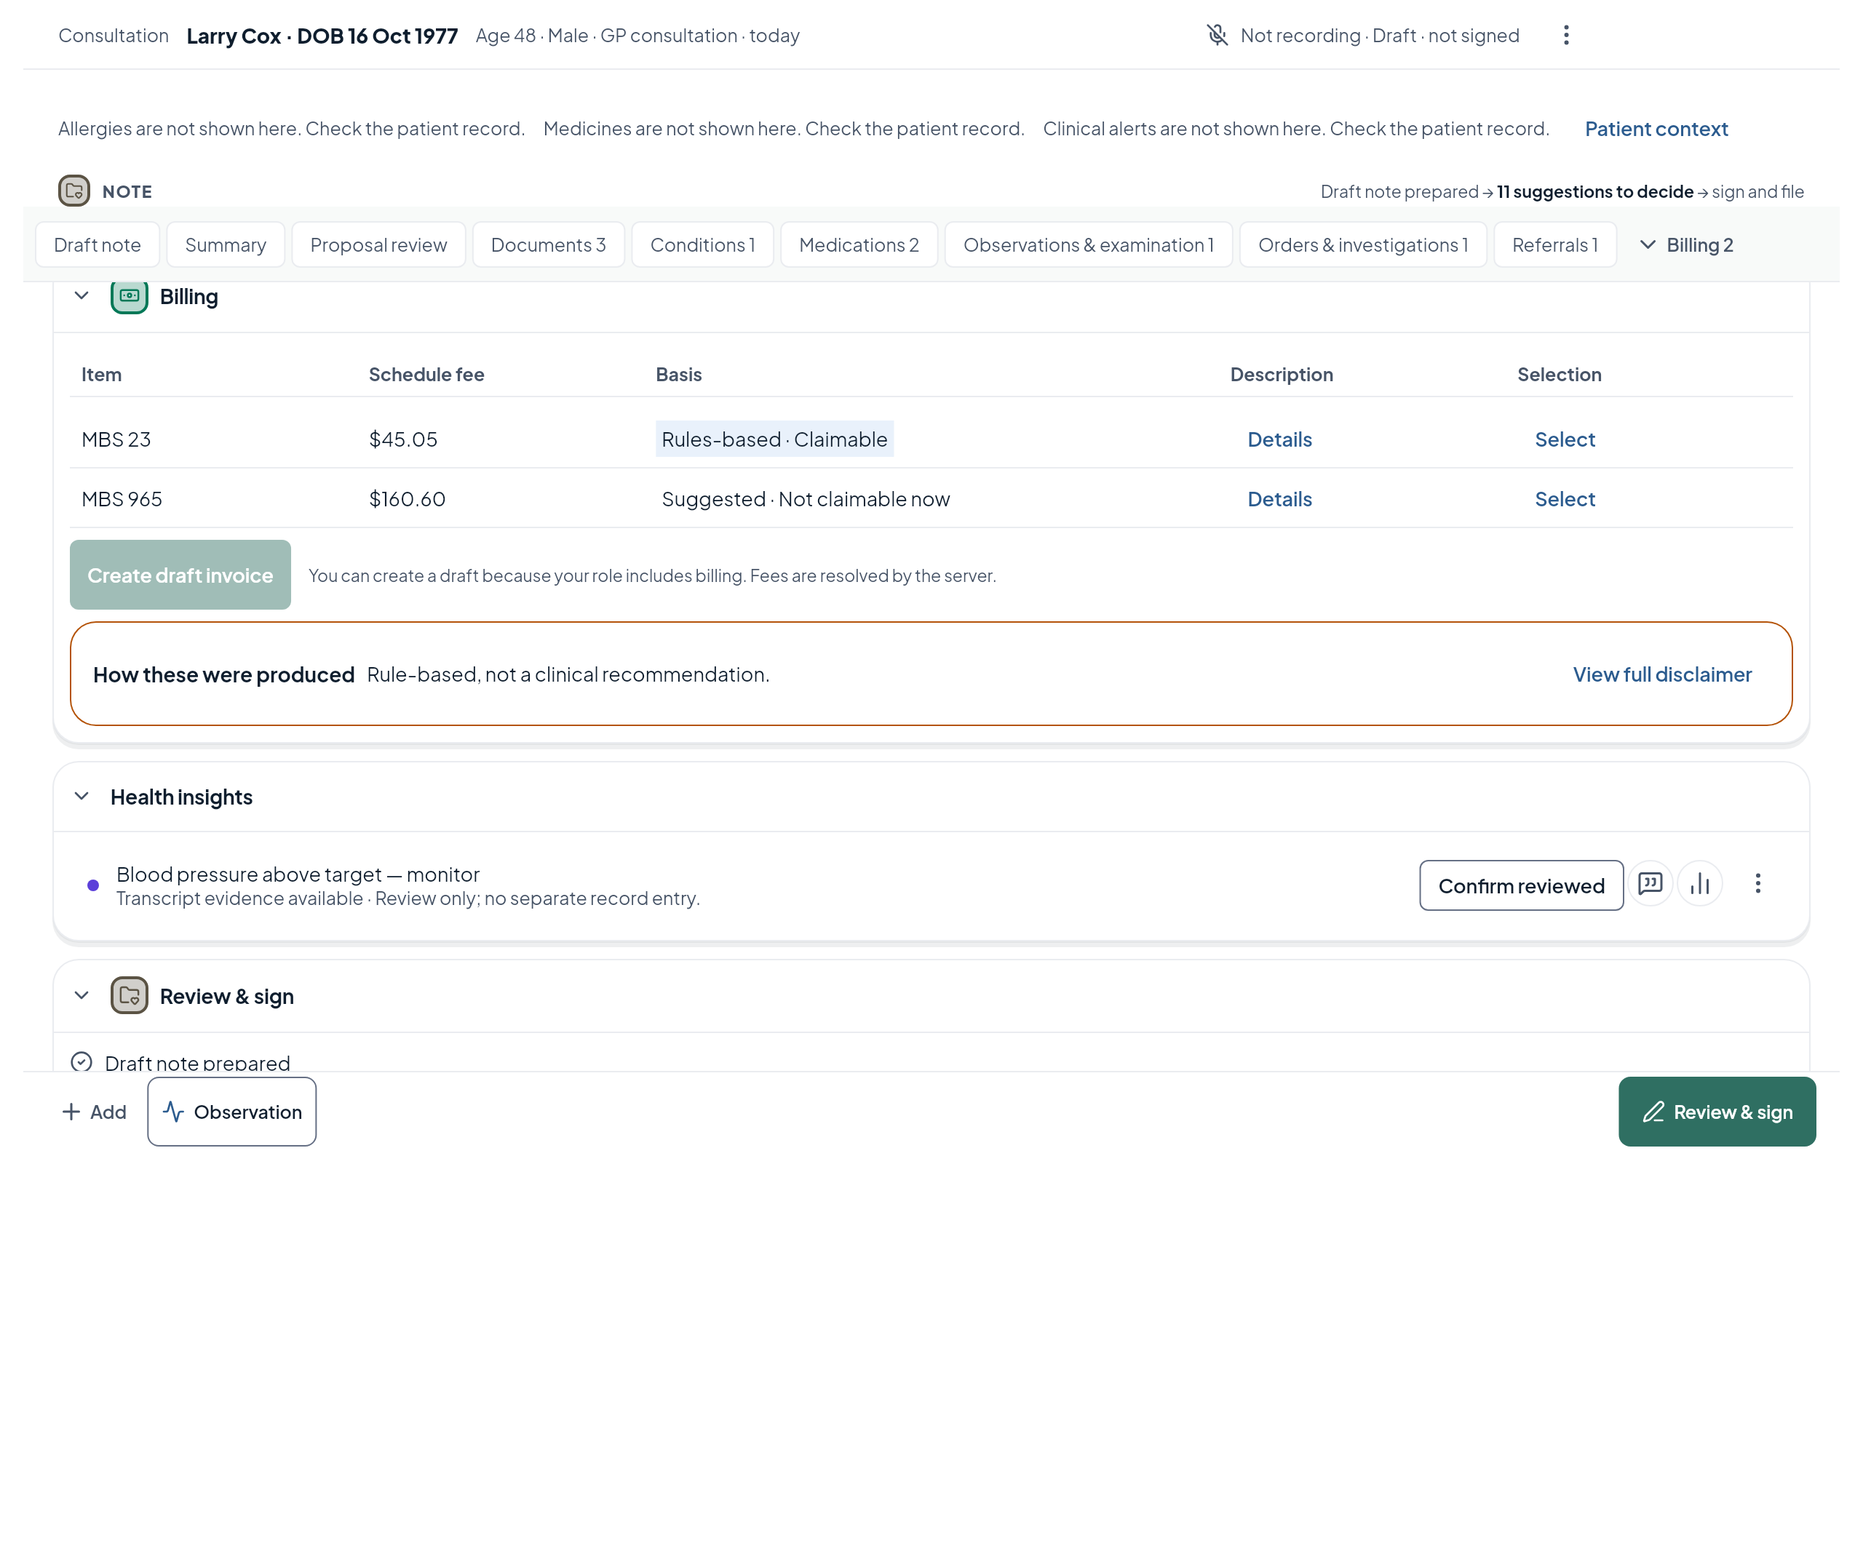Open Observations & examination 1 tab
Screen dimensions: 1863x1557
coord(1089,245)
